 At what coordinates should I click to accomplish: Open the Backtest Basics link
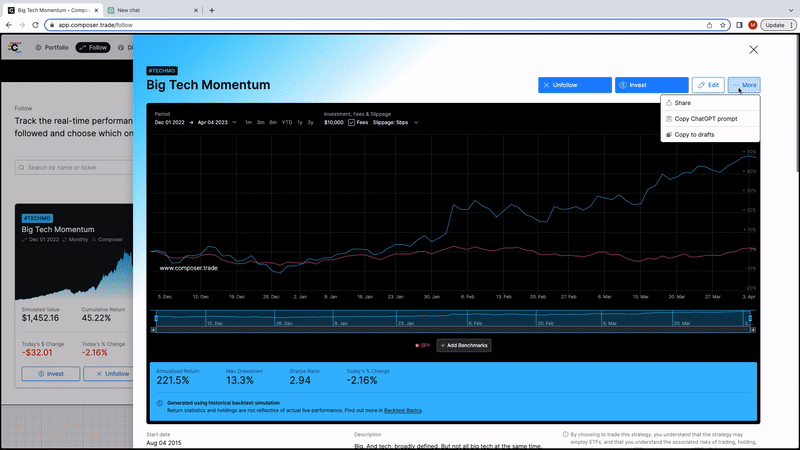[x=403, y=410]
